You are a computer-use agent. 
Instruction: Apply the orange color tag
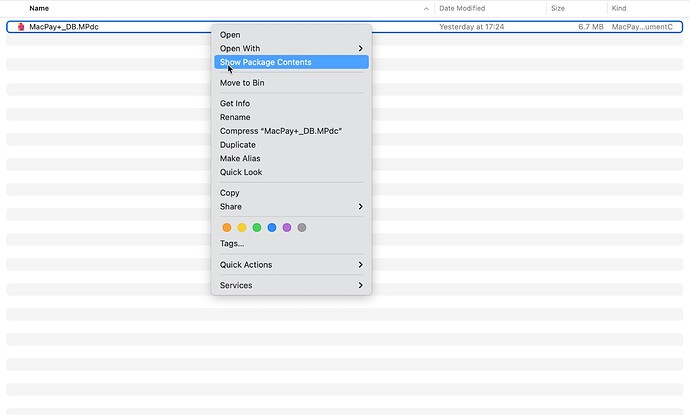point(227,228)
